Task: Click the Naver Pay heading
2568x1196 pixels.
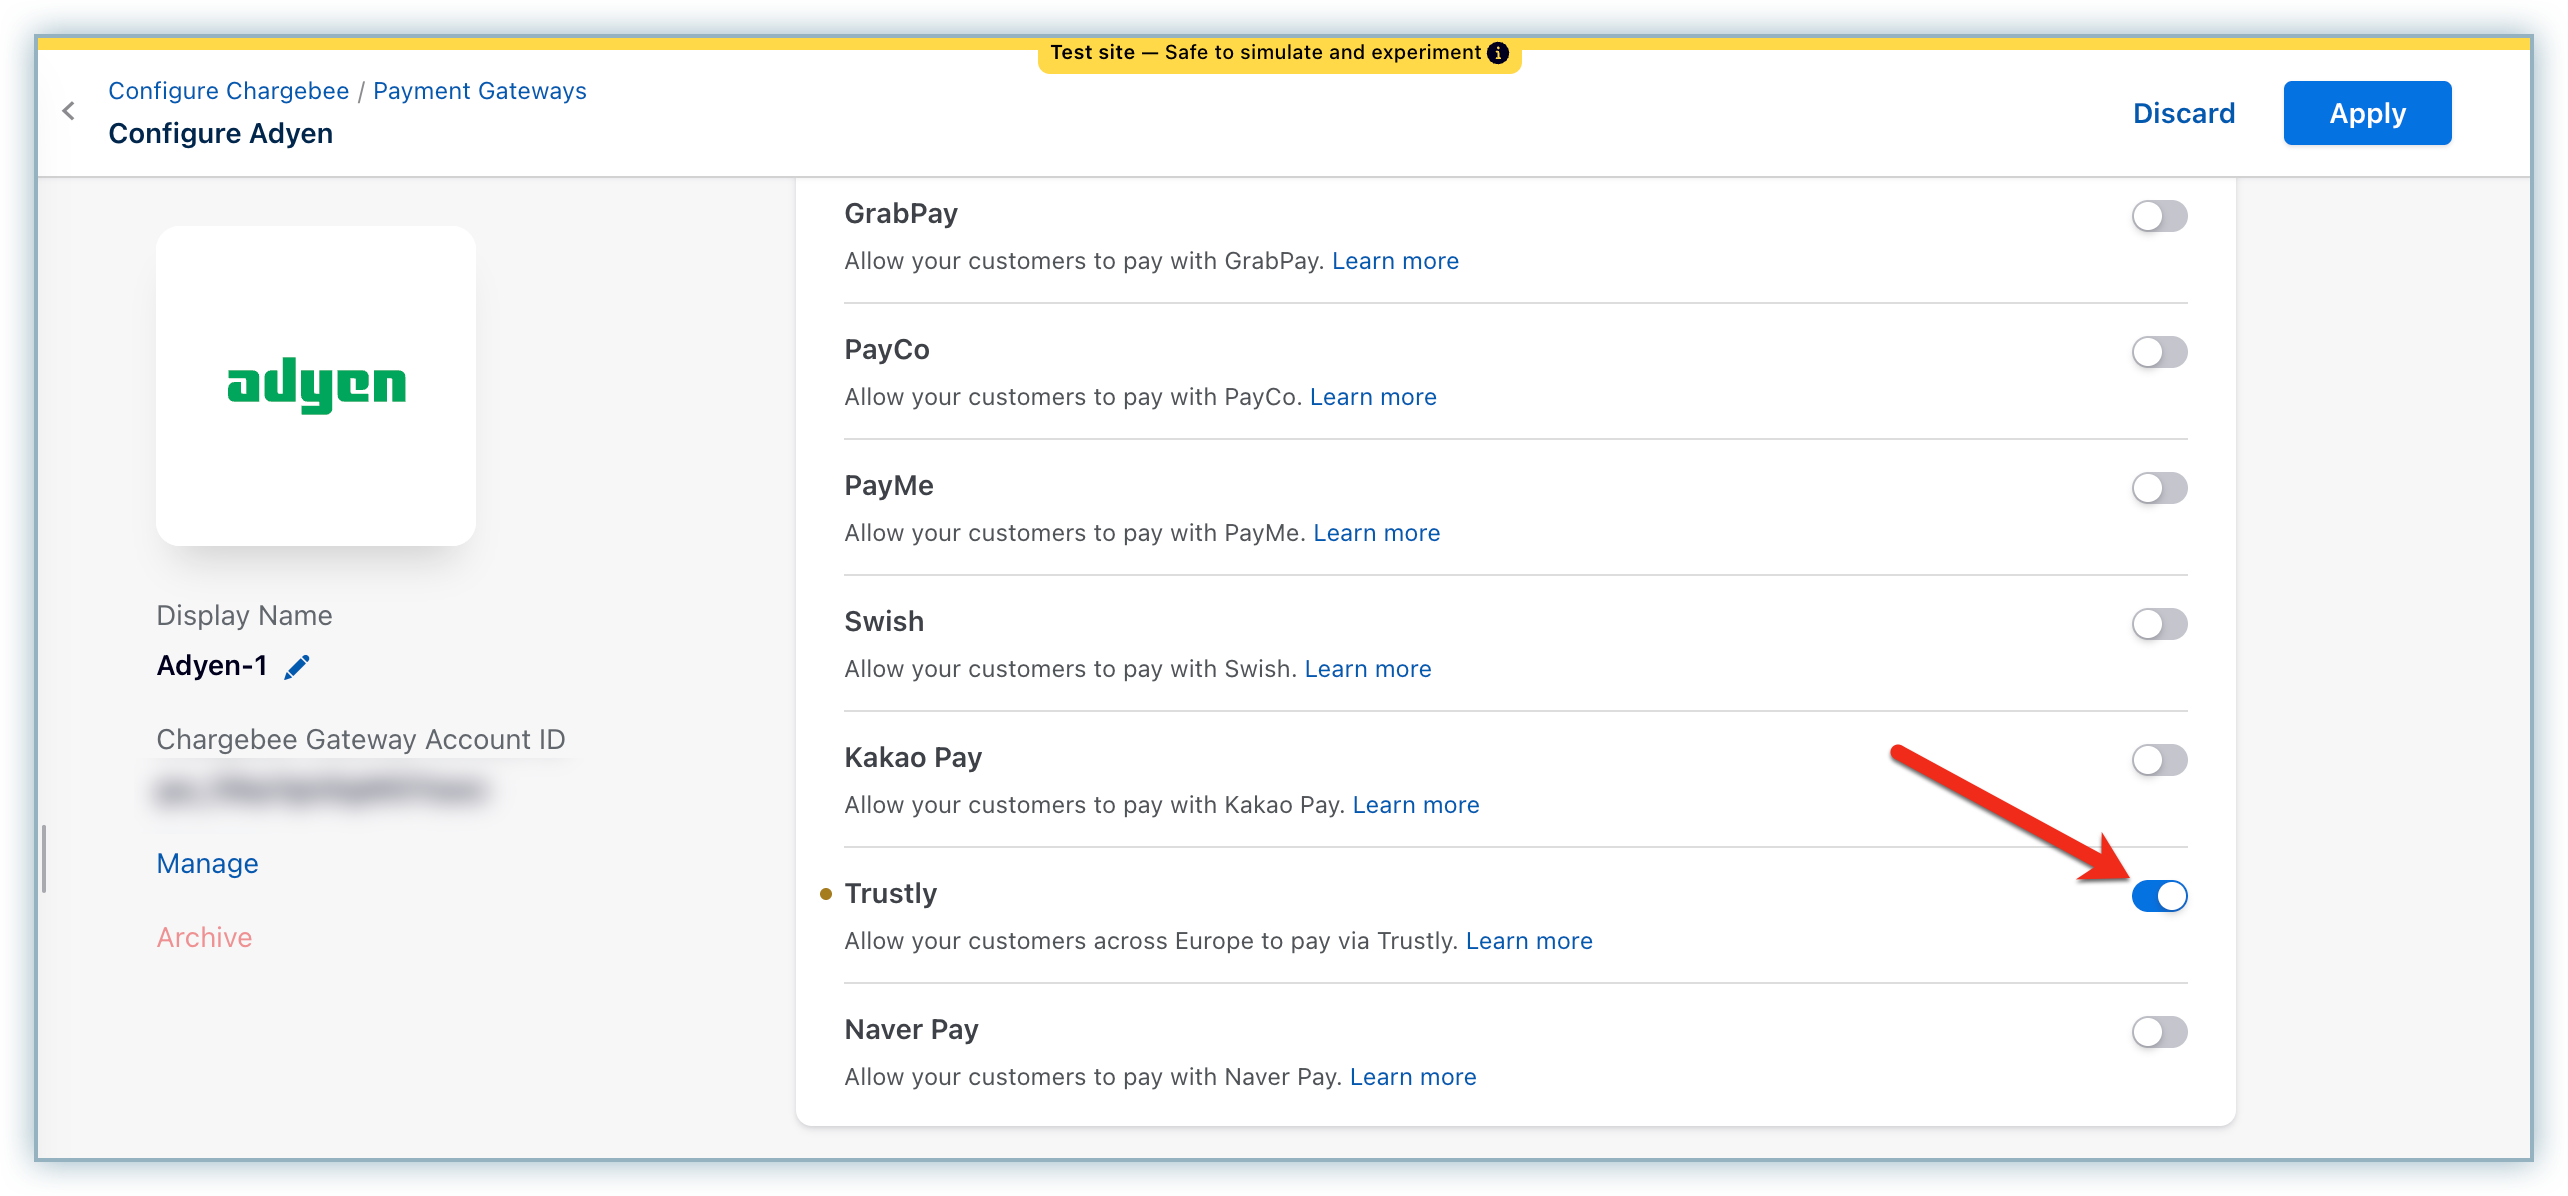Action: point(911,1030)
